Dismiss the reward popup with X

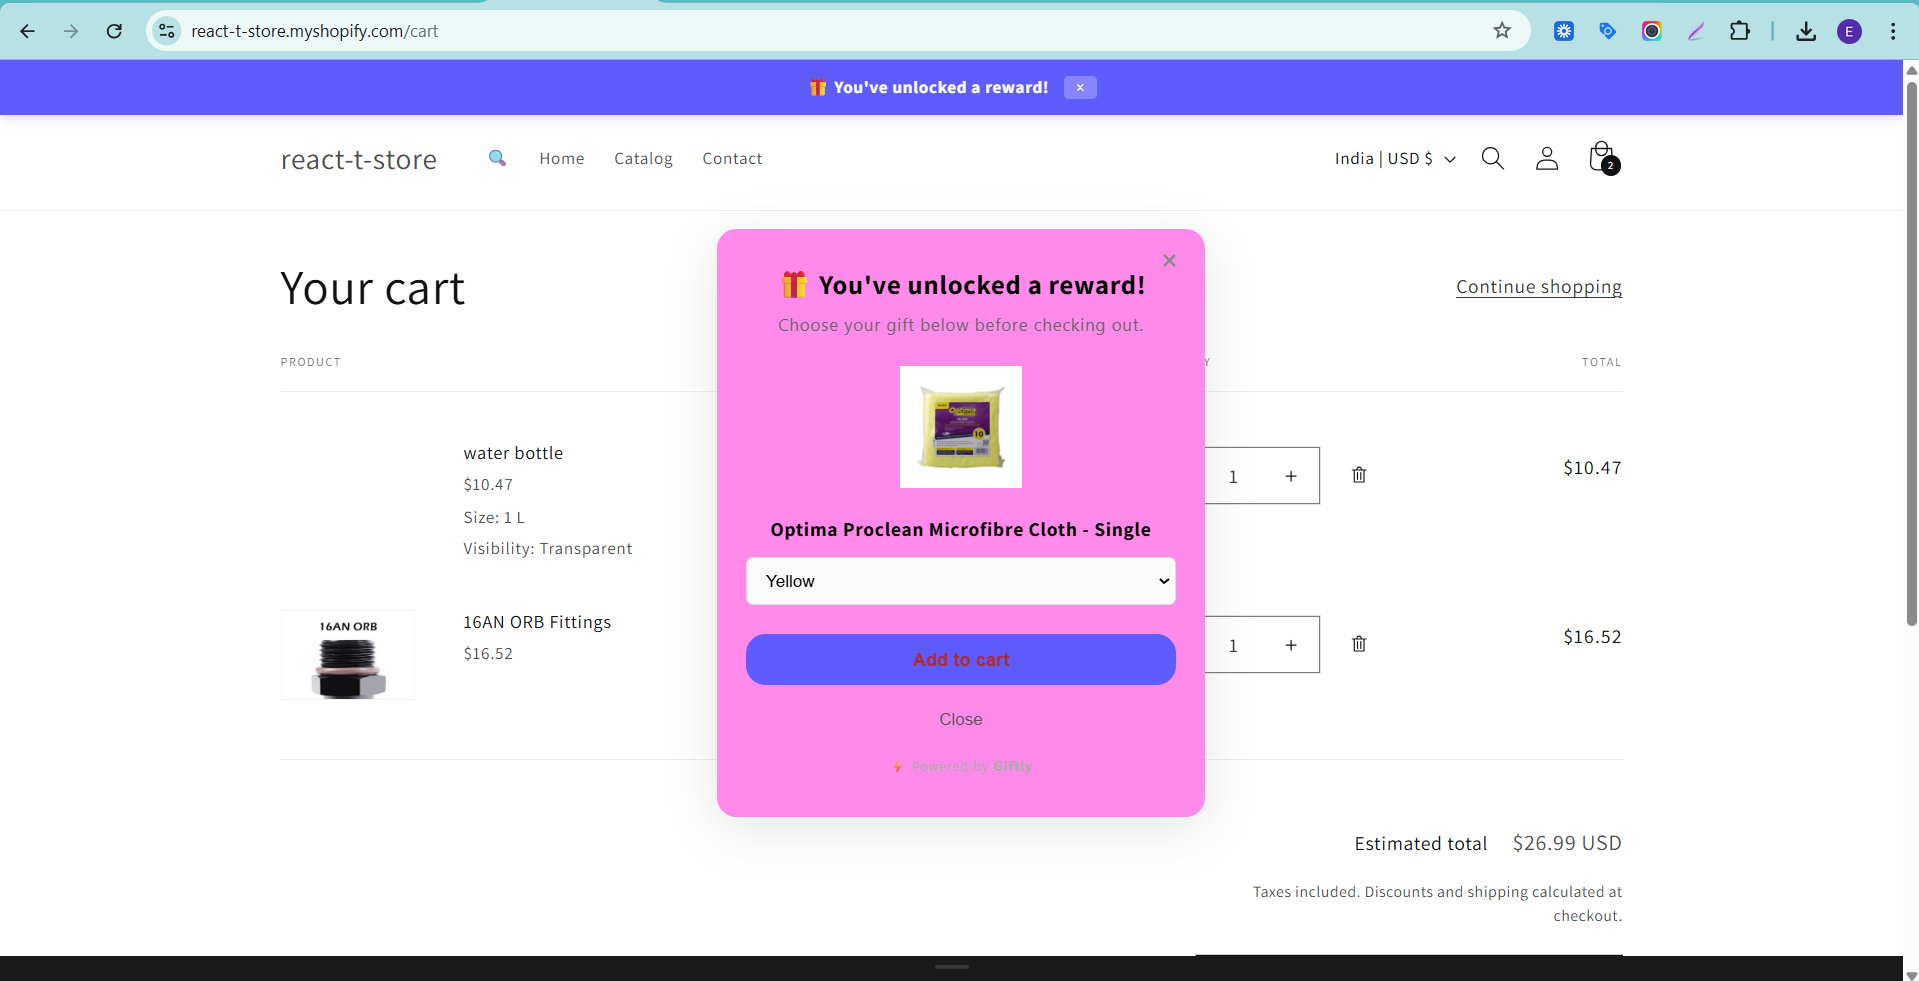pyautogui.click(x=1169, y=261)
